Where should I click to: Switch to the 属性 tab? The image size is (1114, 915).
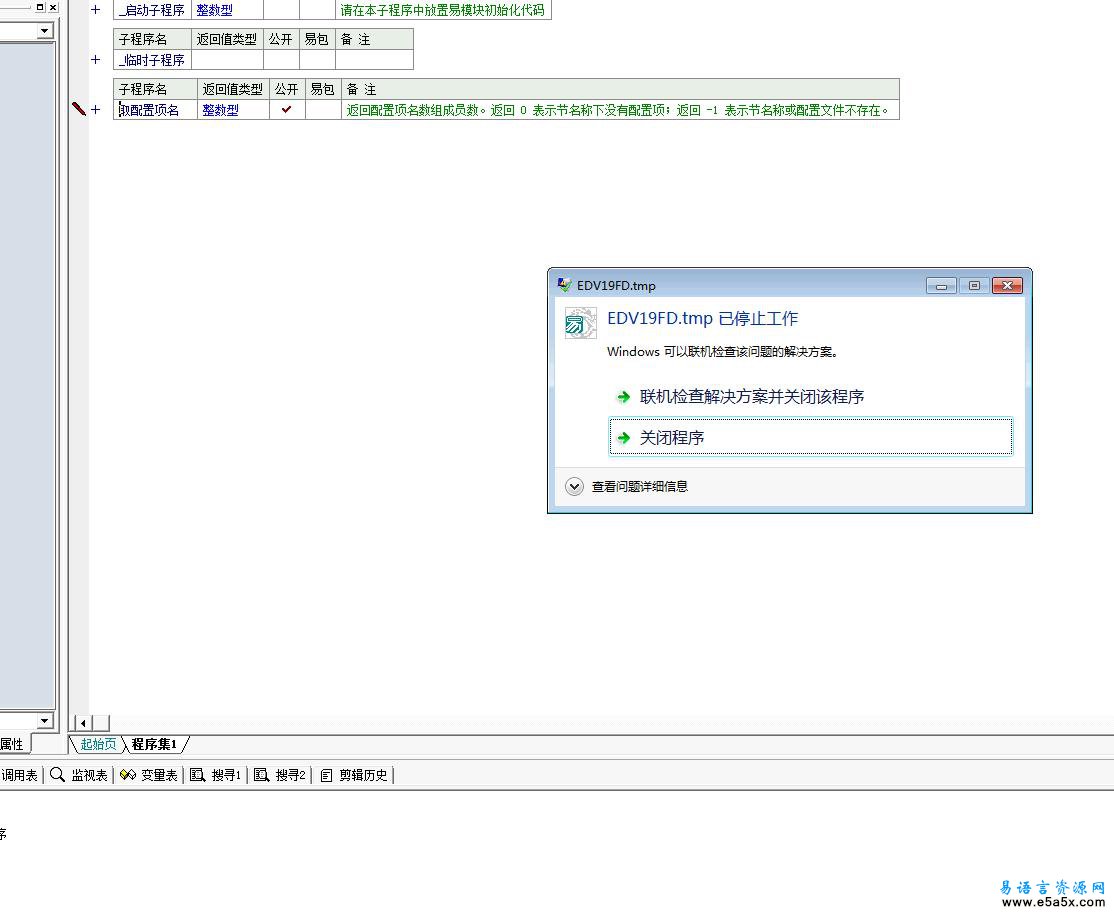[x=12, y=744]
